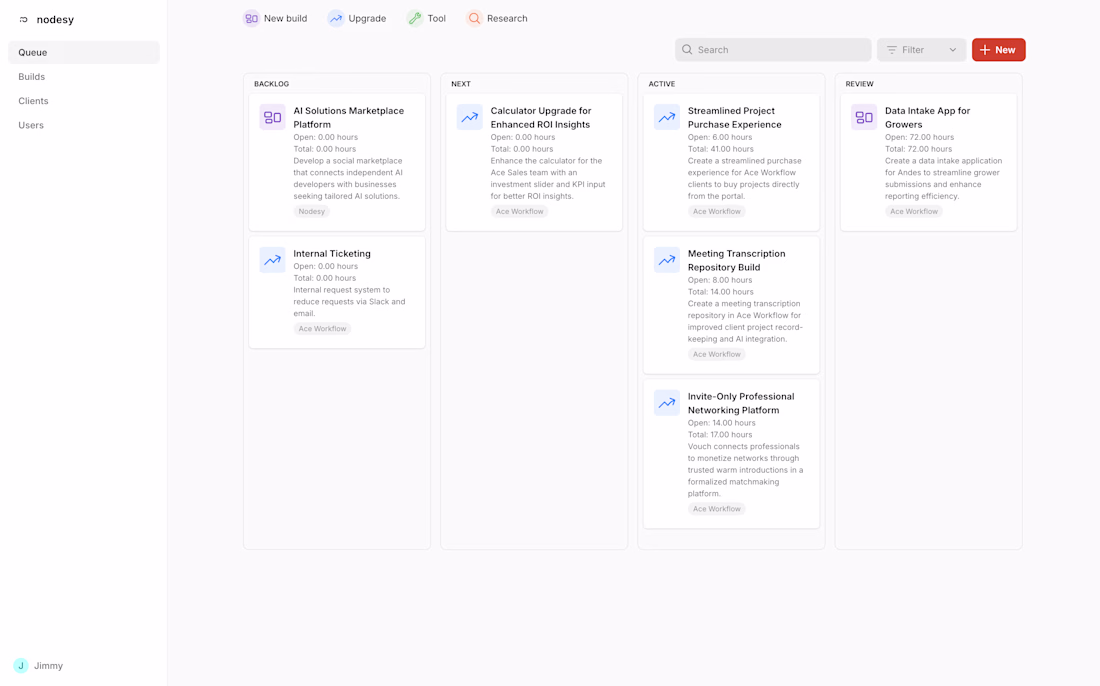1100x686 pixels.
Task: Click 'Open: 14.00 hours' text
Action: coord(721,423)
